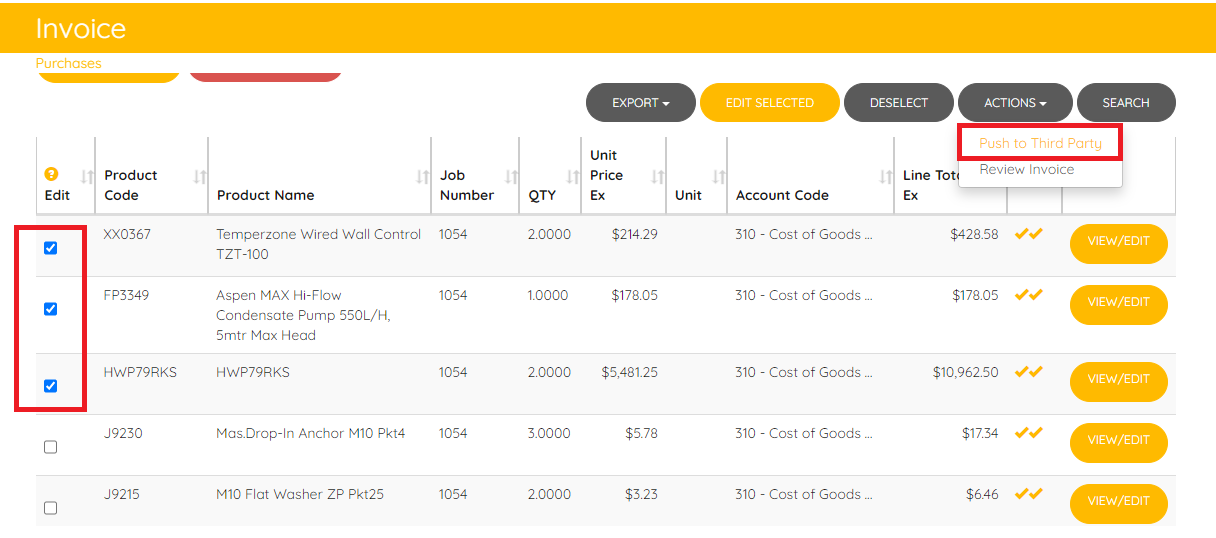Choose Push to Third Party

click(1040, 143)
